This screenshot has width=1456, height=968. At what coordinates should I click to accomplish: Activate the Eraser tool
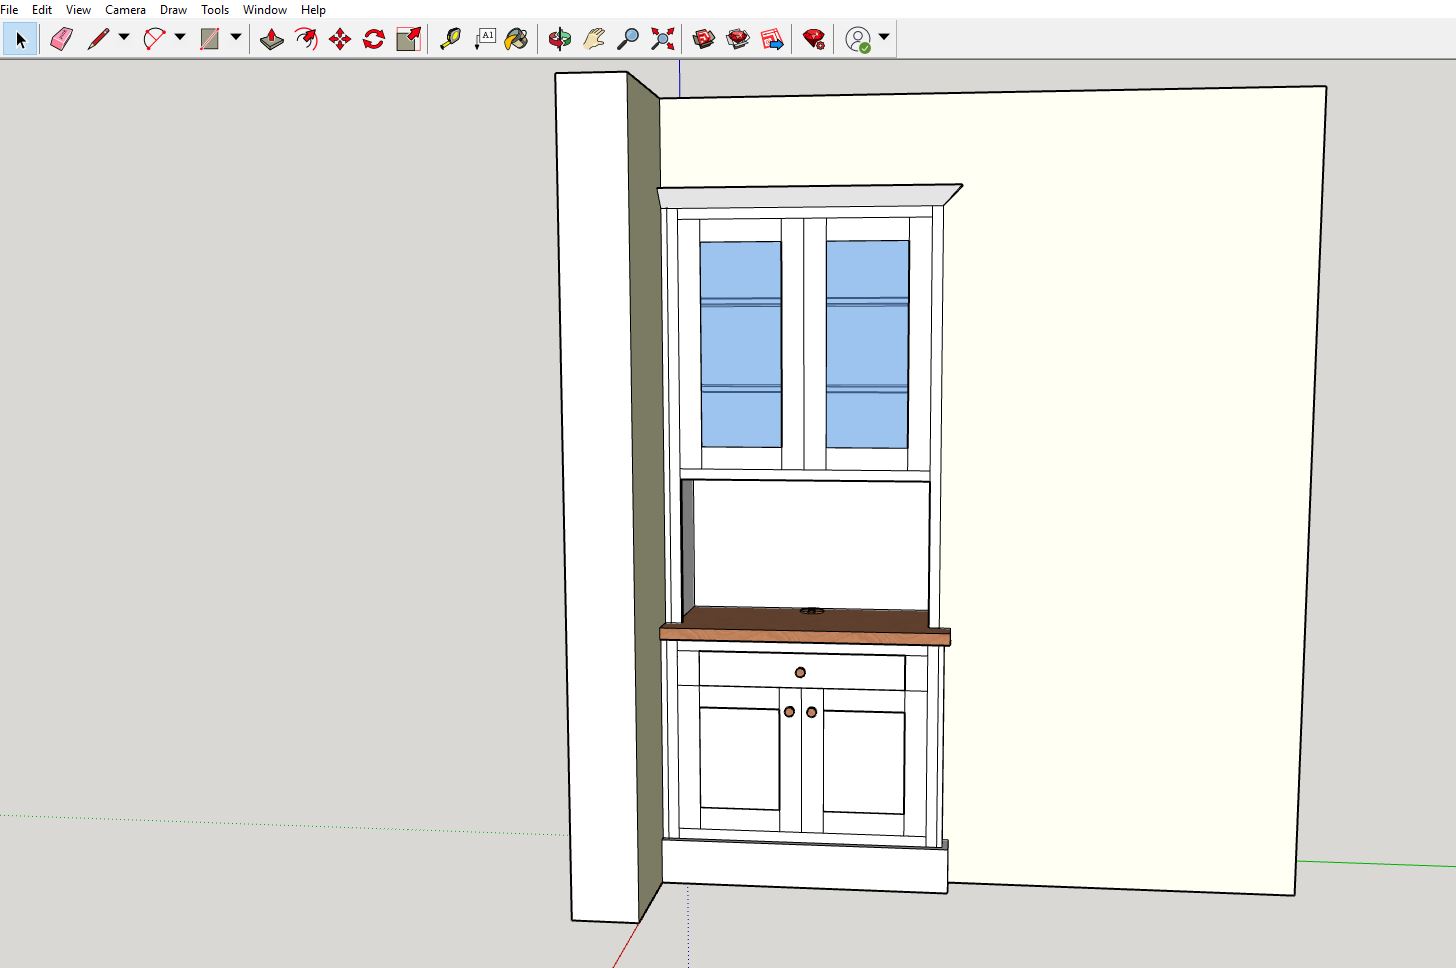click(x=61, y=39)
